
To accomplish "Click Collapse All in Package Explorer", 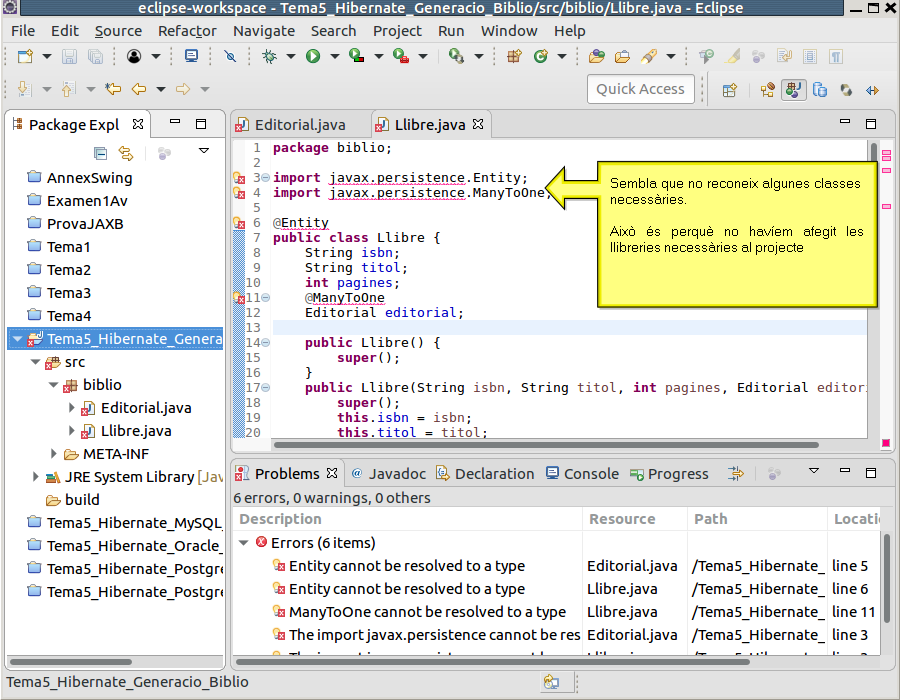I will (100, 153).
